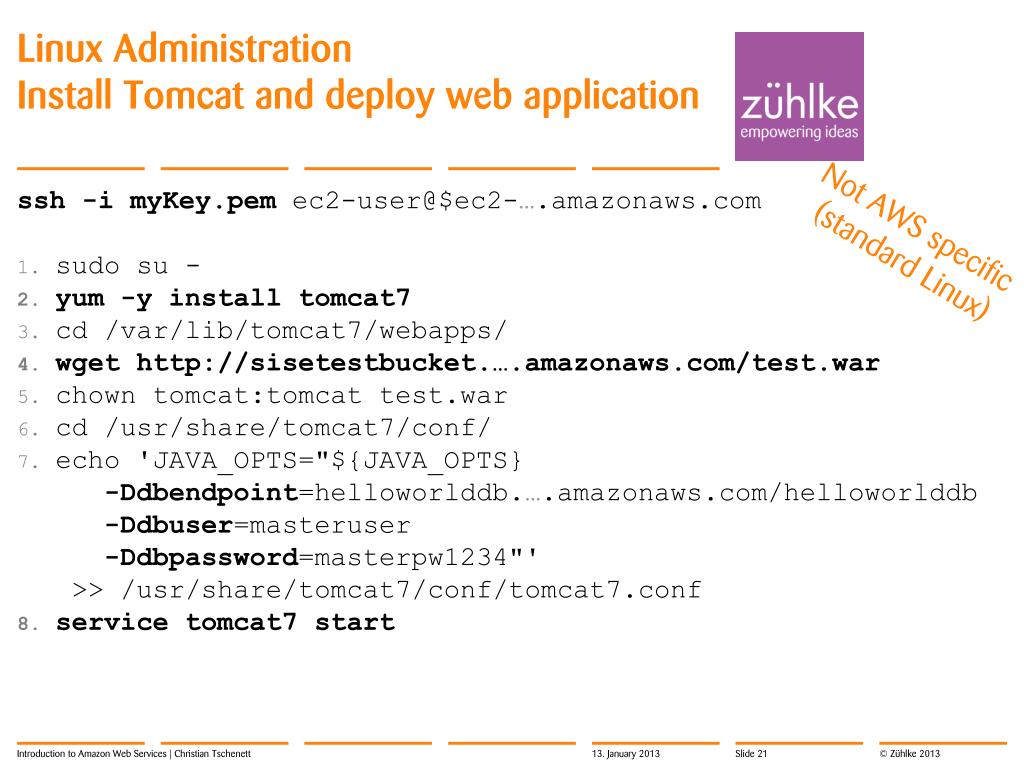This screenshot has height=768, width=1024.
Task: Click 'Install Tomcat and deploy web application' heading
Action: [358, 96]
